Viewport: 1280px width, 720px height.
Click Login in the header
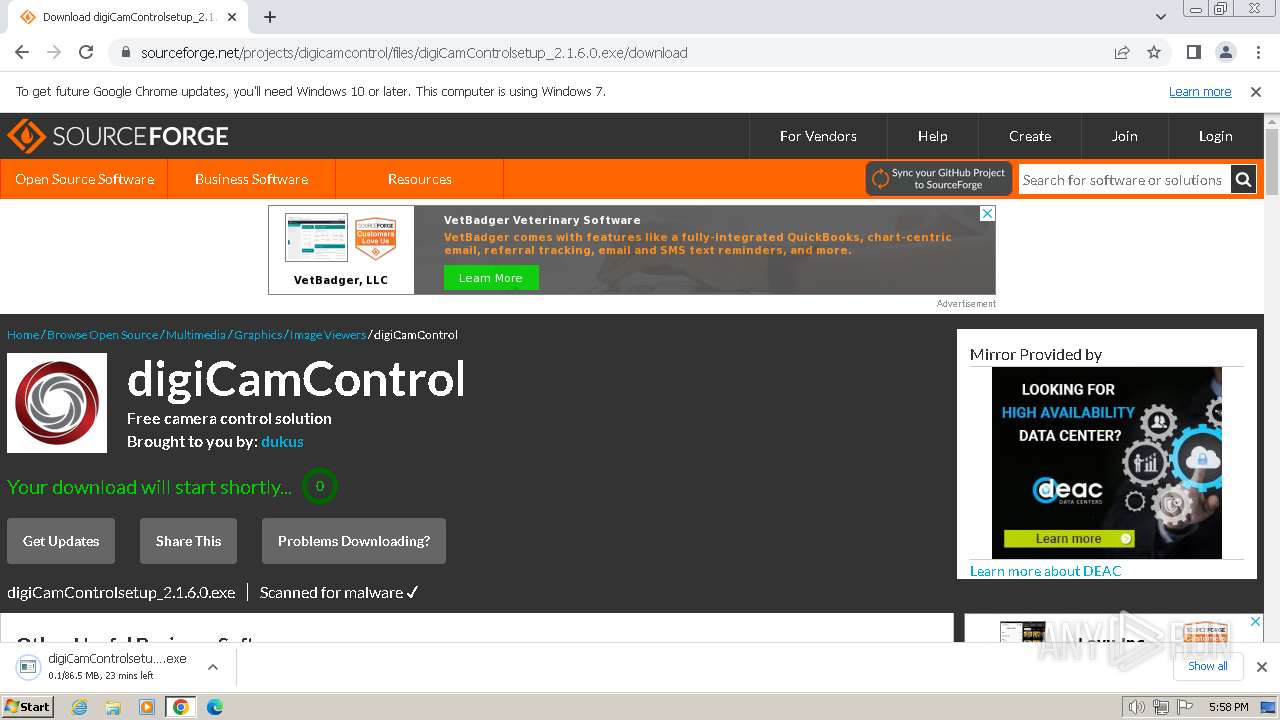click(x=1215, y=136)
